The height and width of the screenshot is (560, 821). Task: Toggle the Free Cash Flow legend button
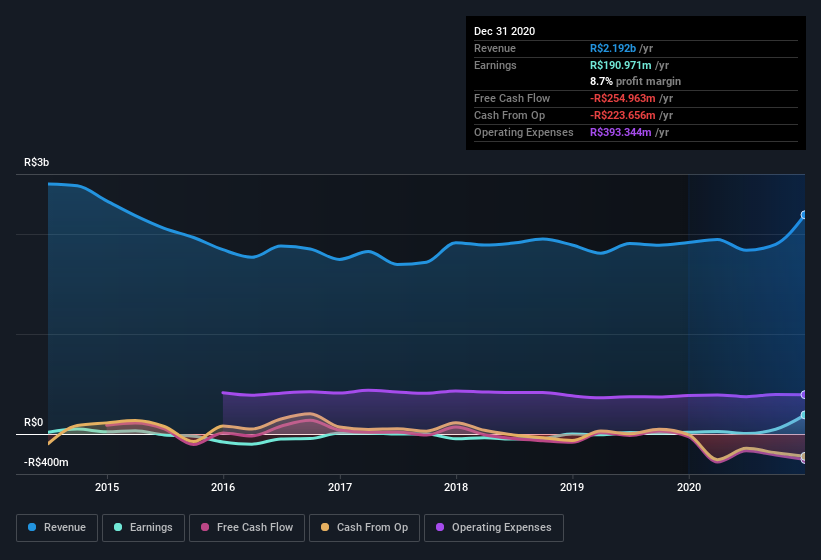[x=247, y=528]
